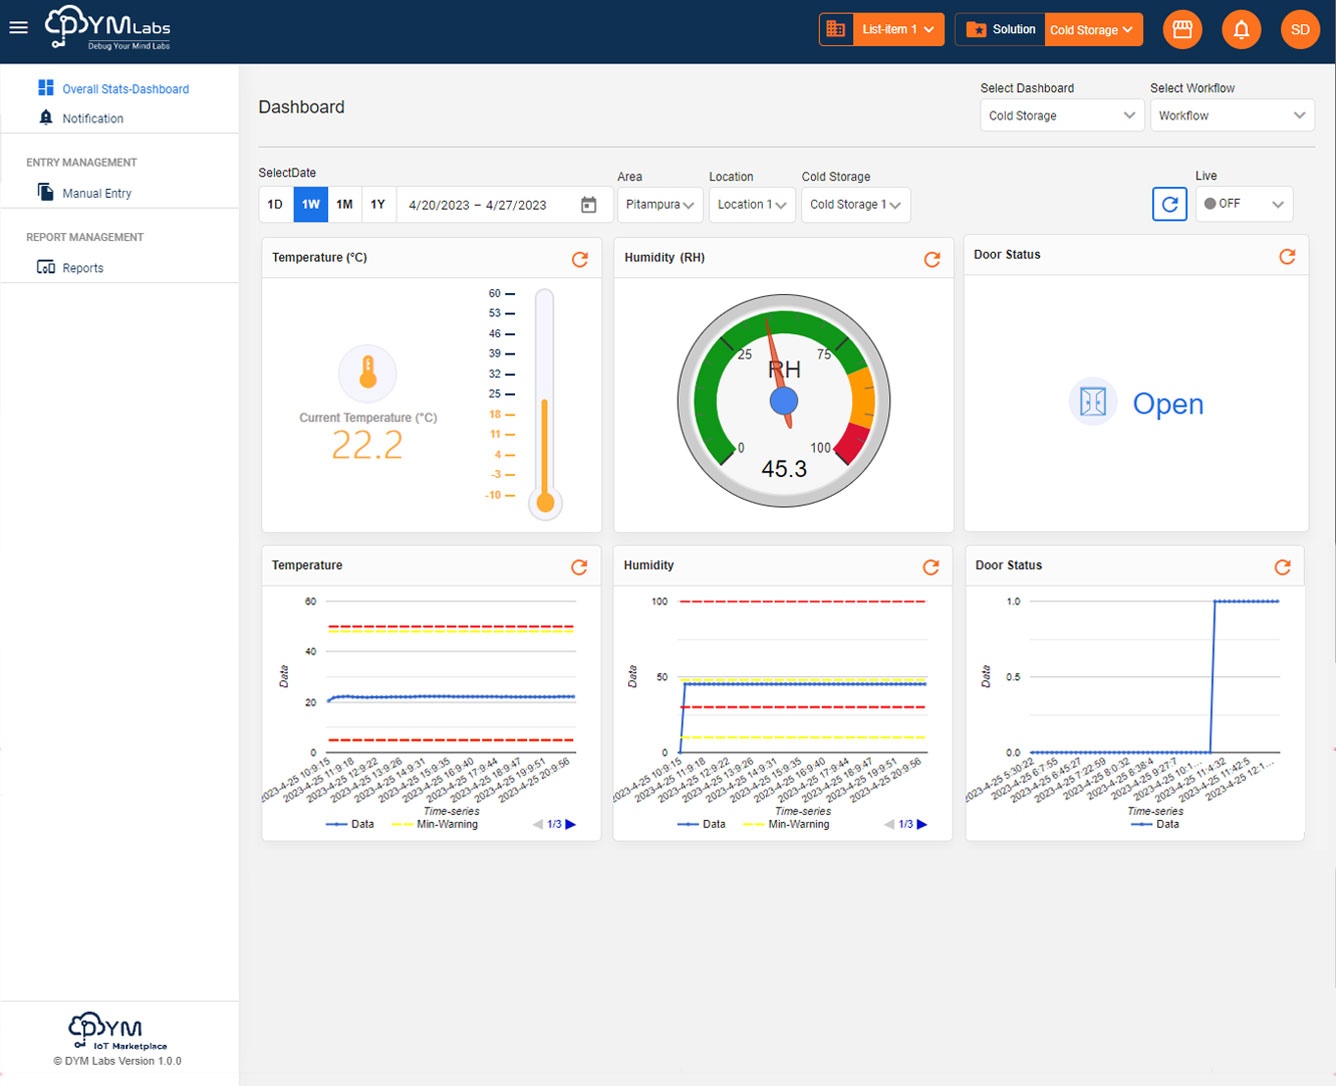Select the 1M date range

click(344, 204)
